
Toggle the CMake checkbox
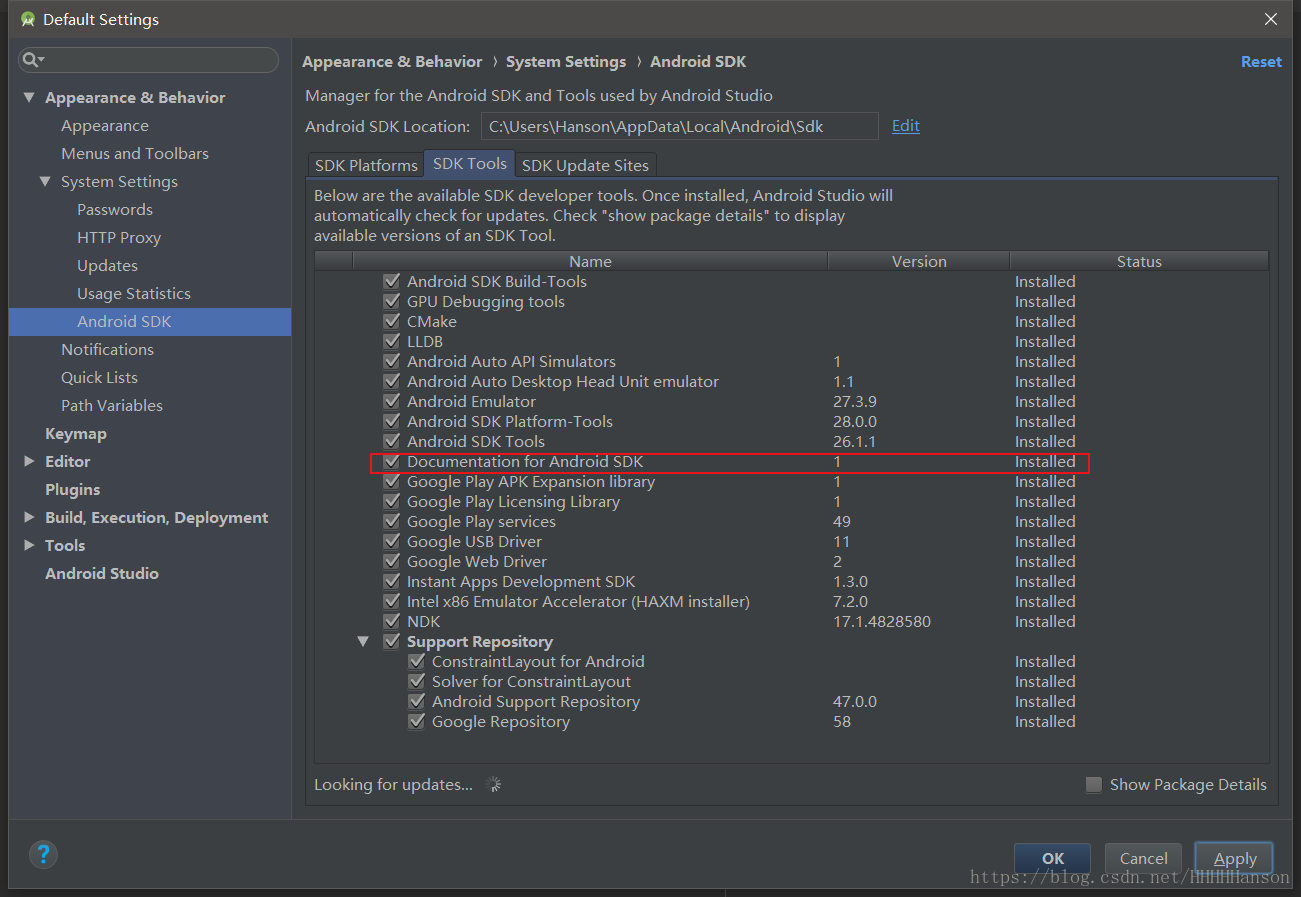392,321
